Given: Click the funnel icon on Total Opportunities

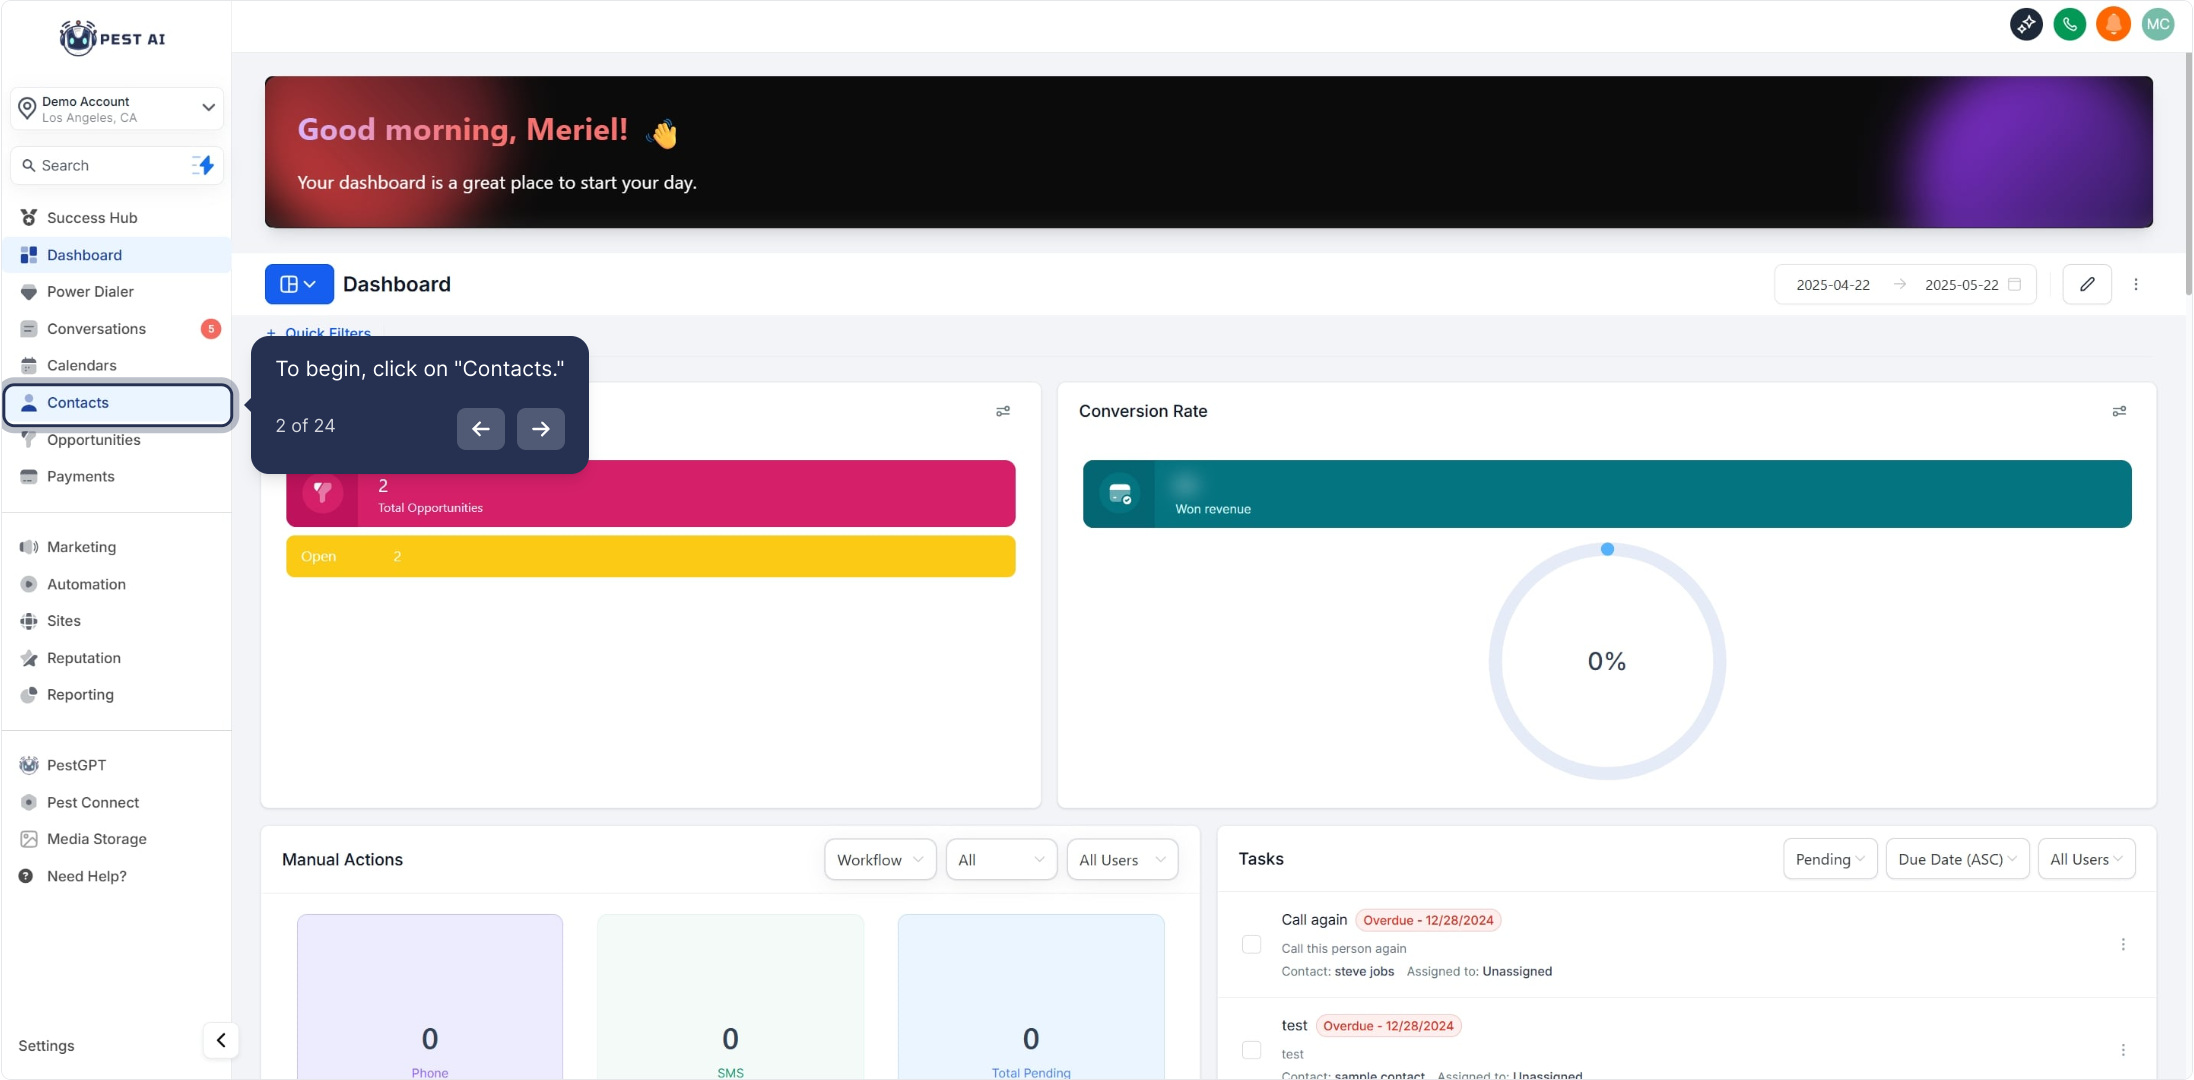Looking at the screenshot, I should (322, 493).
